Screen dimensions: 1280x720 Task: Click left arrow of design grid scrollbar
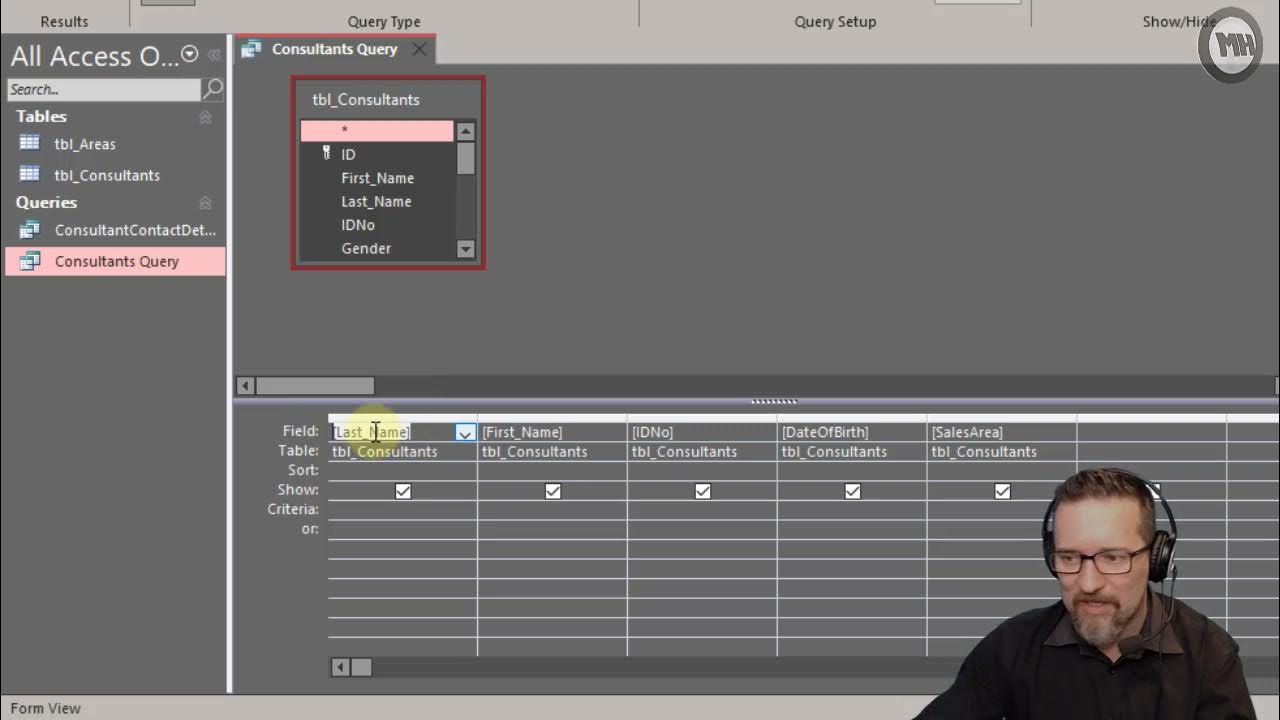pos(340,667)
